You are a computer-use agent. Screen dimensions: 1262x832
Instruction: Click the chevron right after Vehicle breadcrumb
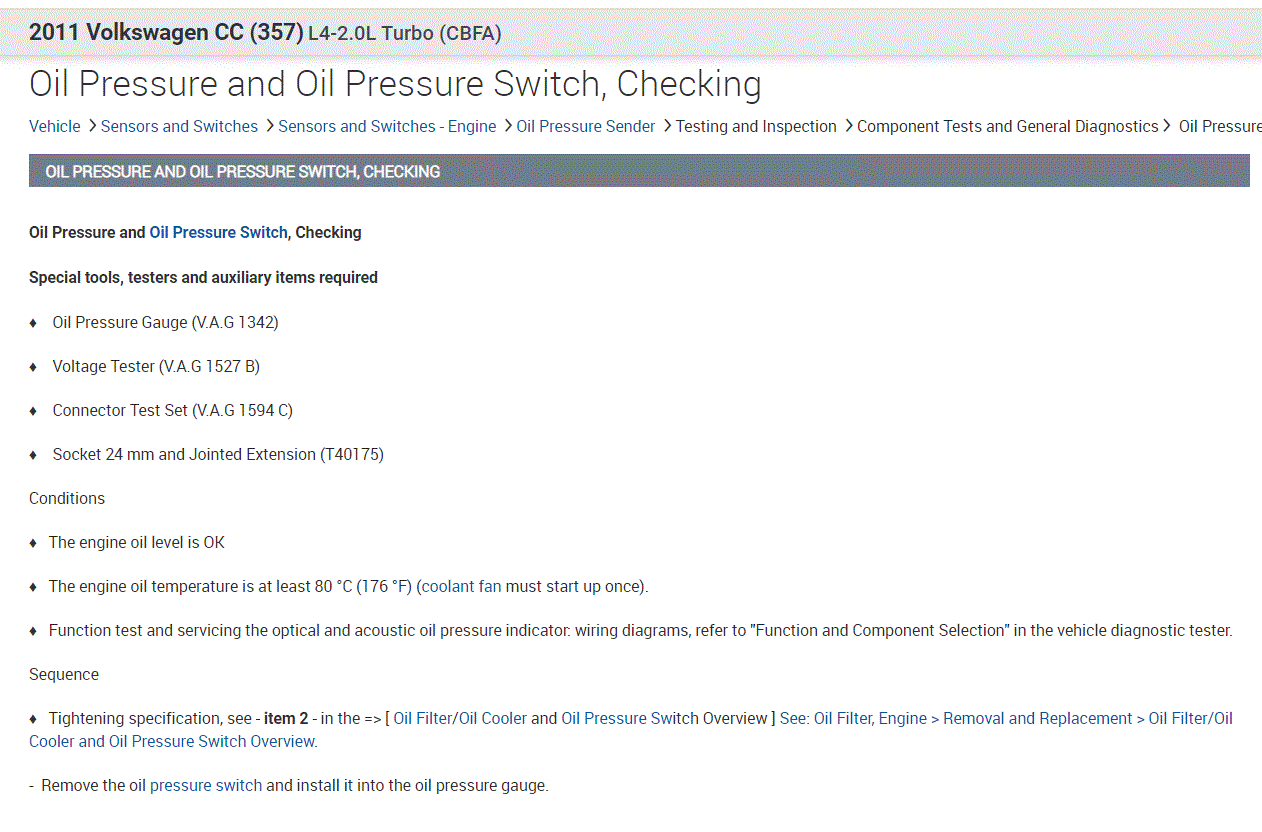[91, 126]
